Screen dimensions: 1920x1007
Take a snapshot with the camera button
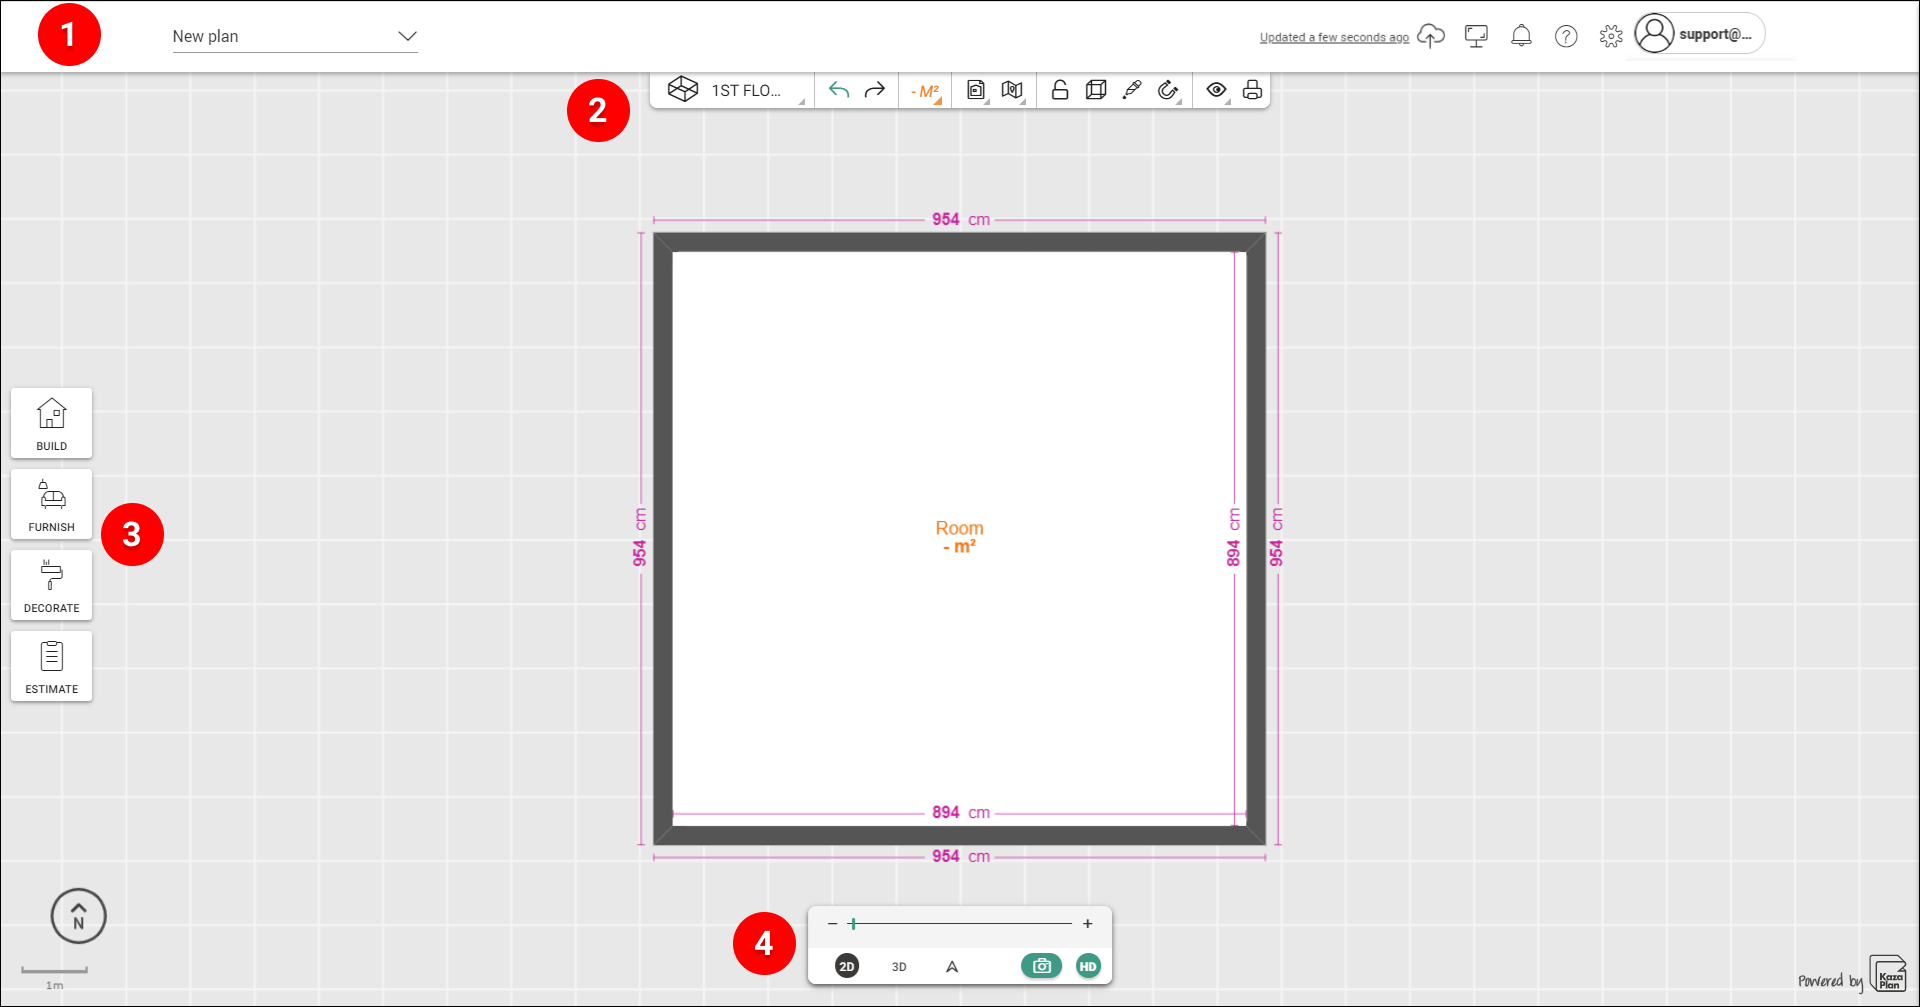coord(1041,966)
